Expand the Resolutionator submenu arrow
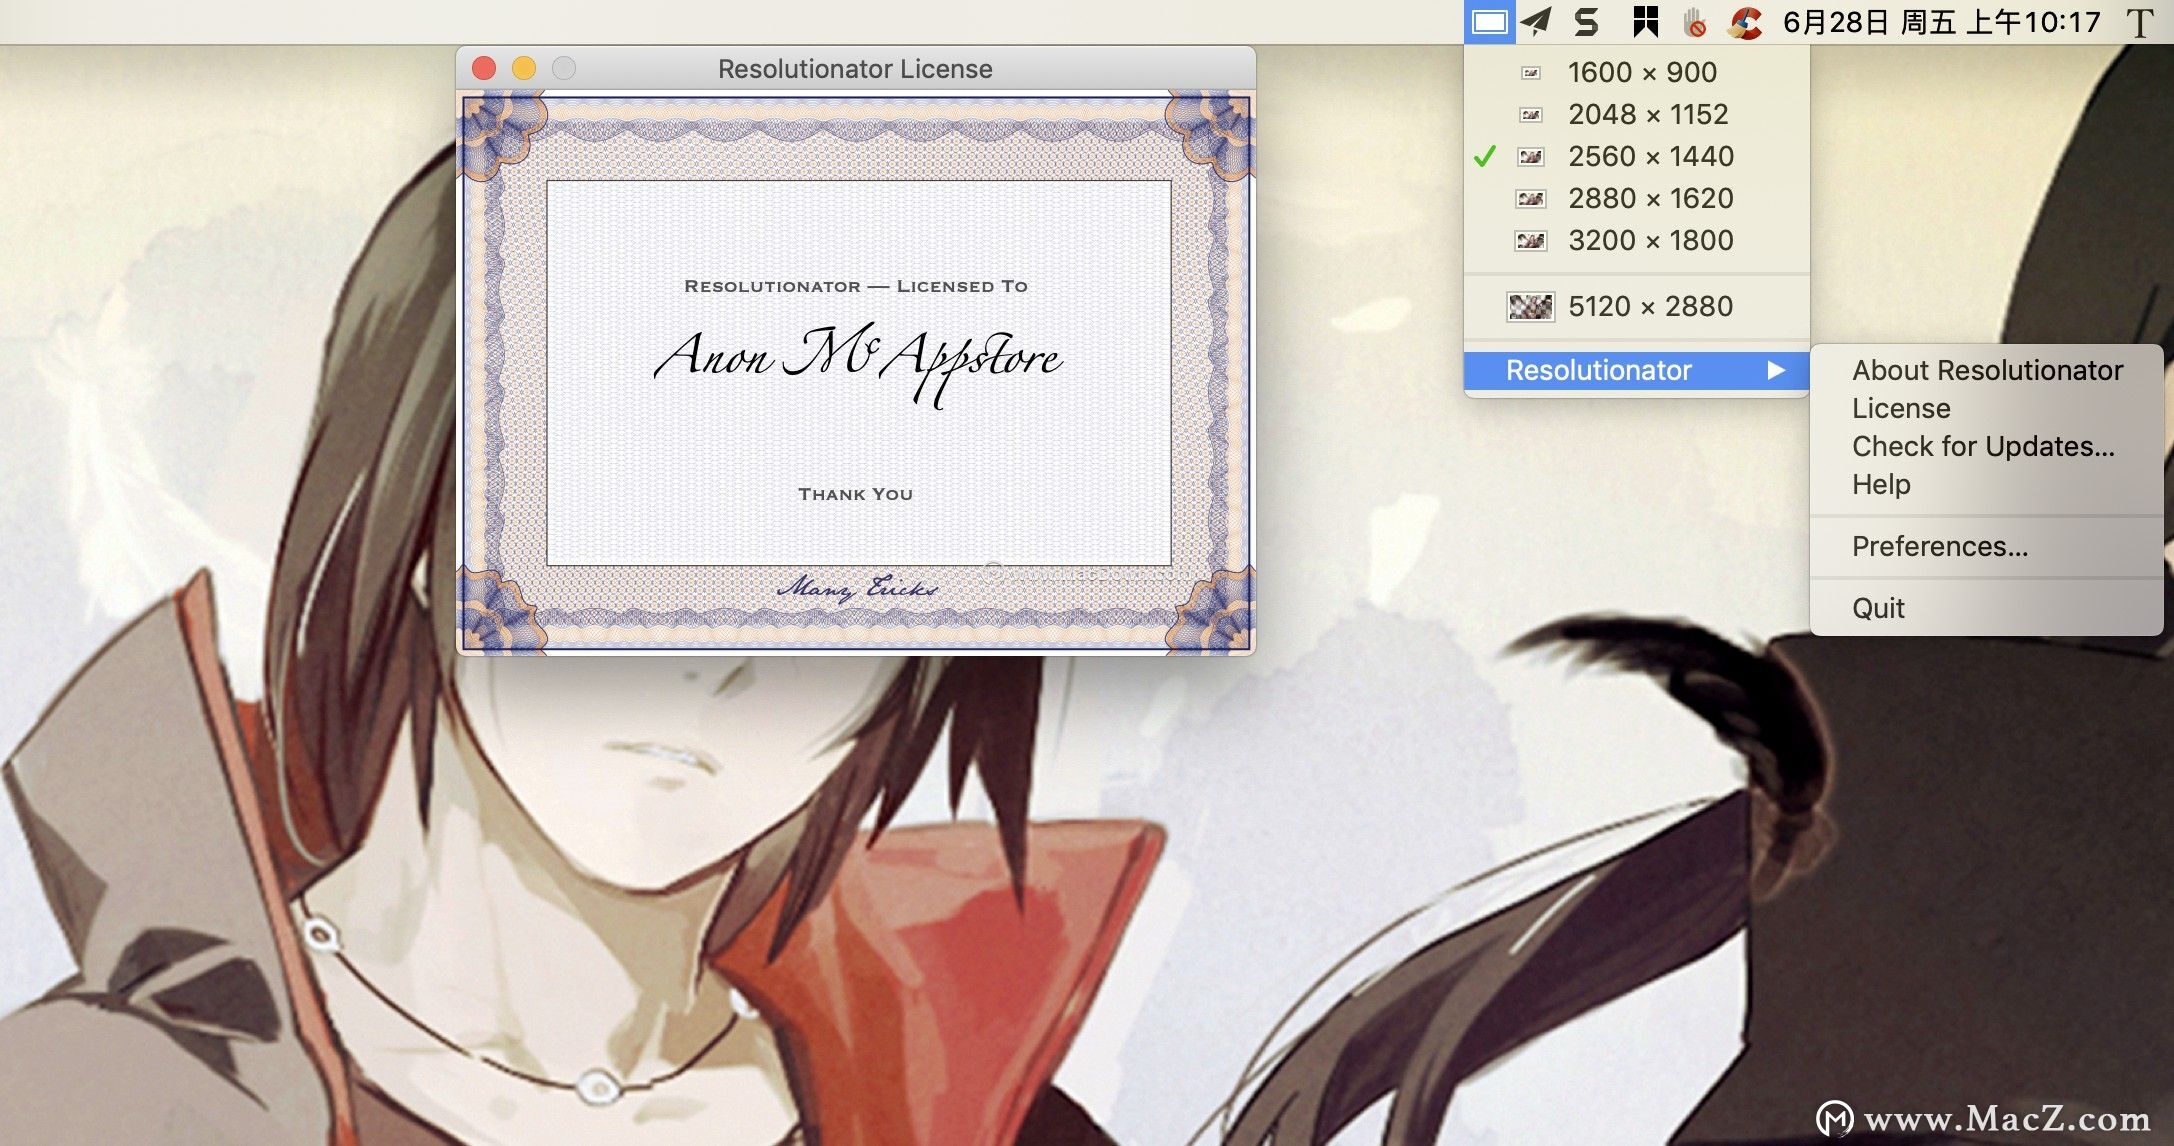2174x1146 pixels. point(1776,370)
